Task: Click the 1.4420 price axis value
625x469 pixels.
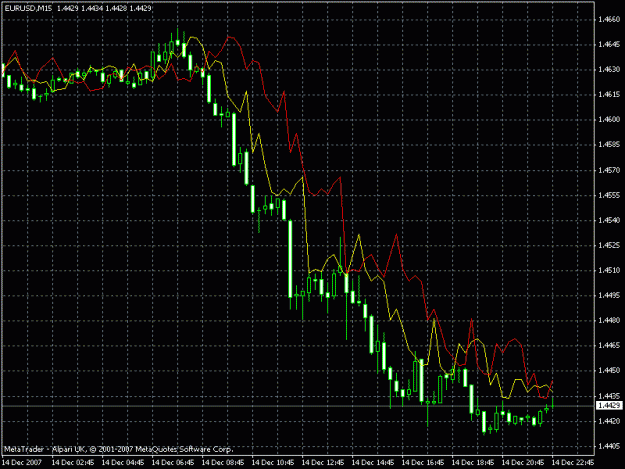Action: click(x=609, y=421)
